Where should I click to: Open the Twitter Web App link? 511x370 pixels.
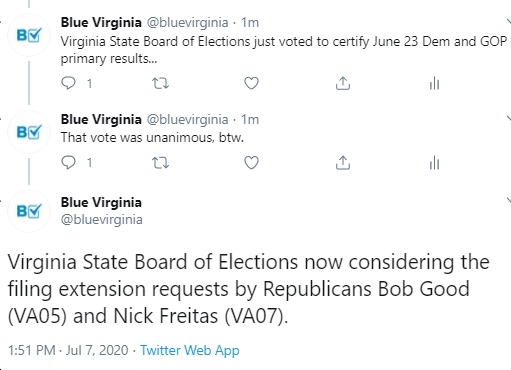tap(190, 350)
